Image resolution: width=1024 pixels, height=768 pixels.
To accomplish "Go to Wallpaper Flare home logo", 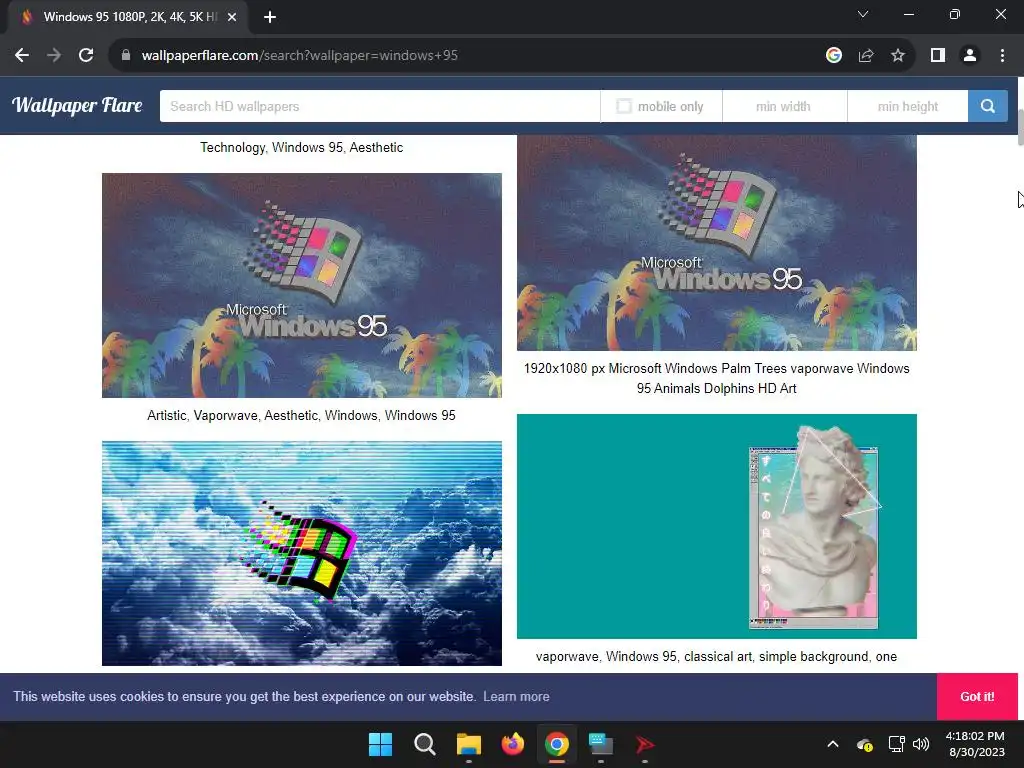I will coord(77,105).
